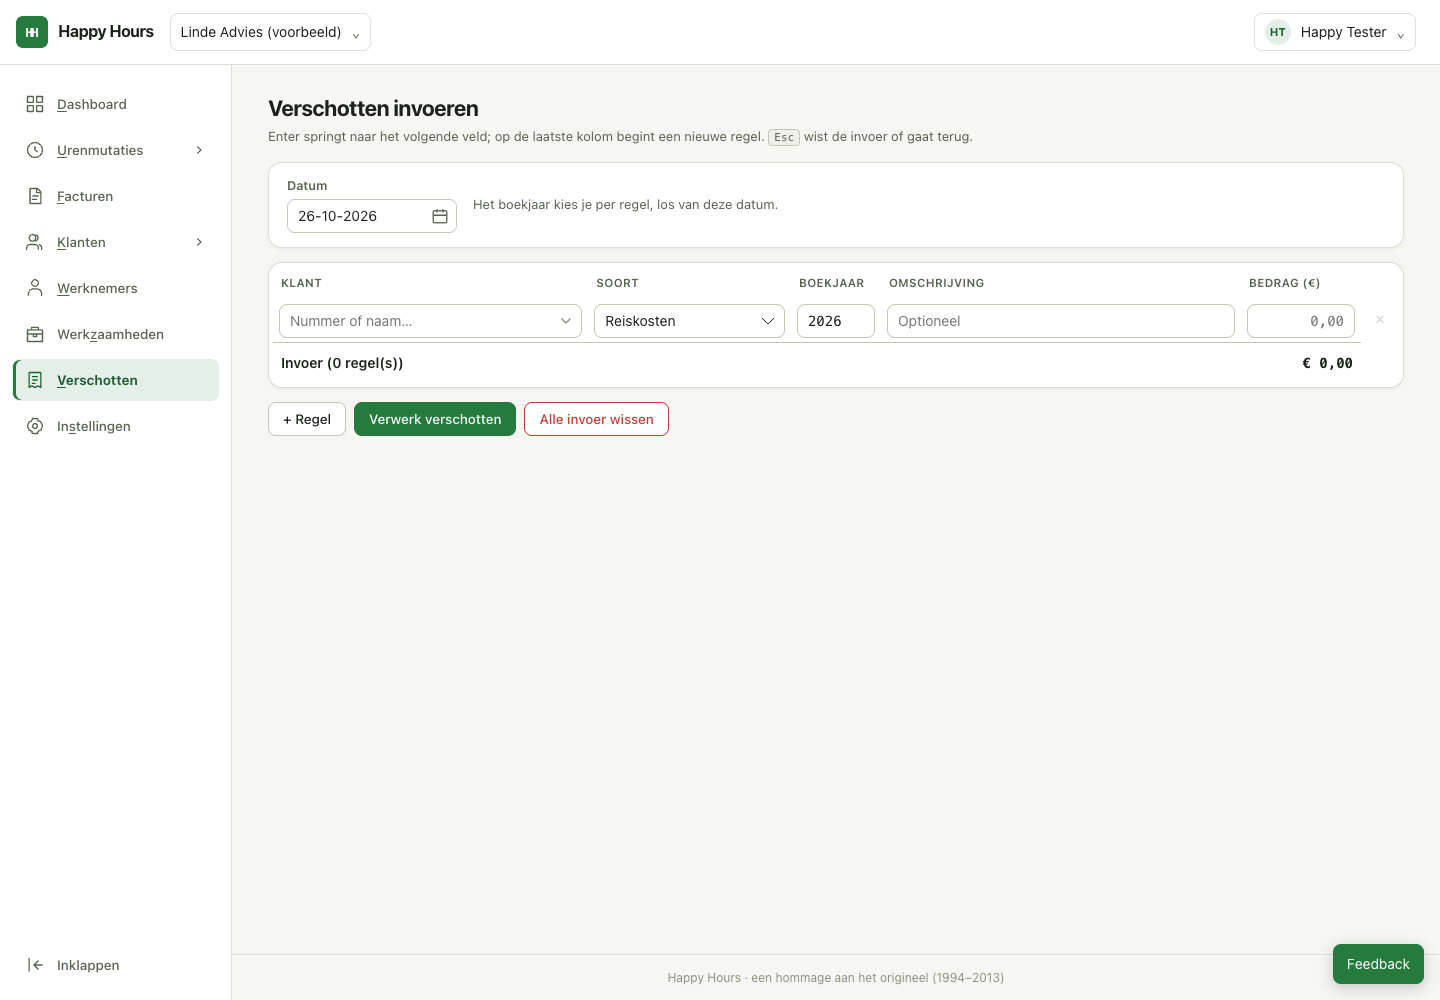Open the Happy Tester user menu

point(1335,32)
